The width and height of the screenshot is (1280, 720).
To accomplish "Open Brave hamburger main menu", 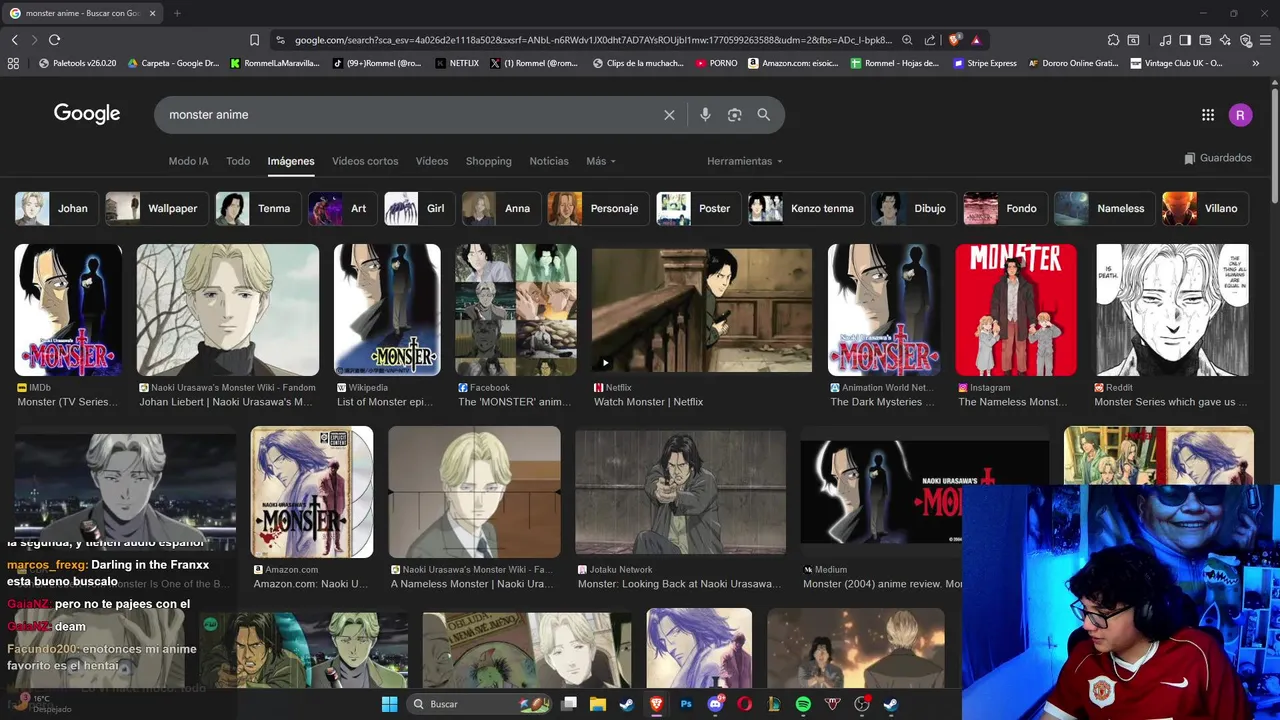I will click(1265, 40).
